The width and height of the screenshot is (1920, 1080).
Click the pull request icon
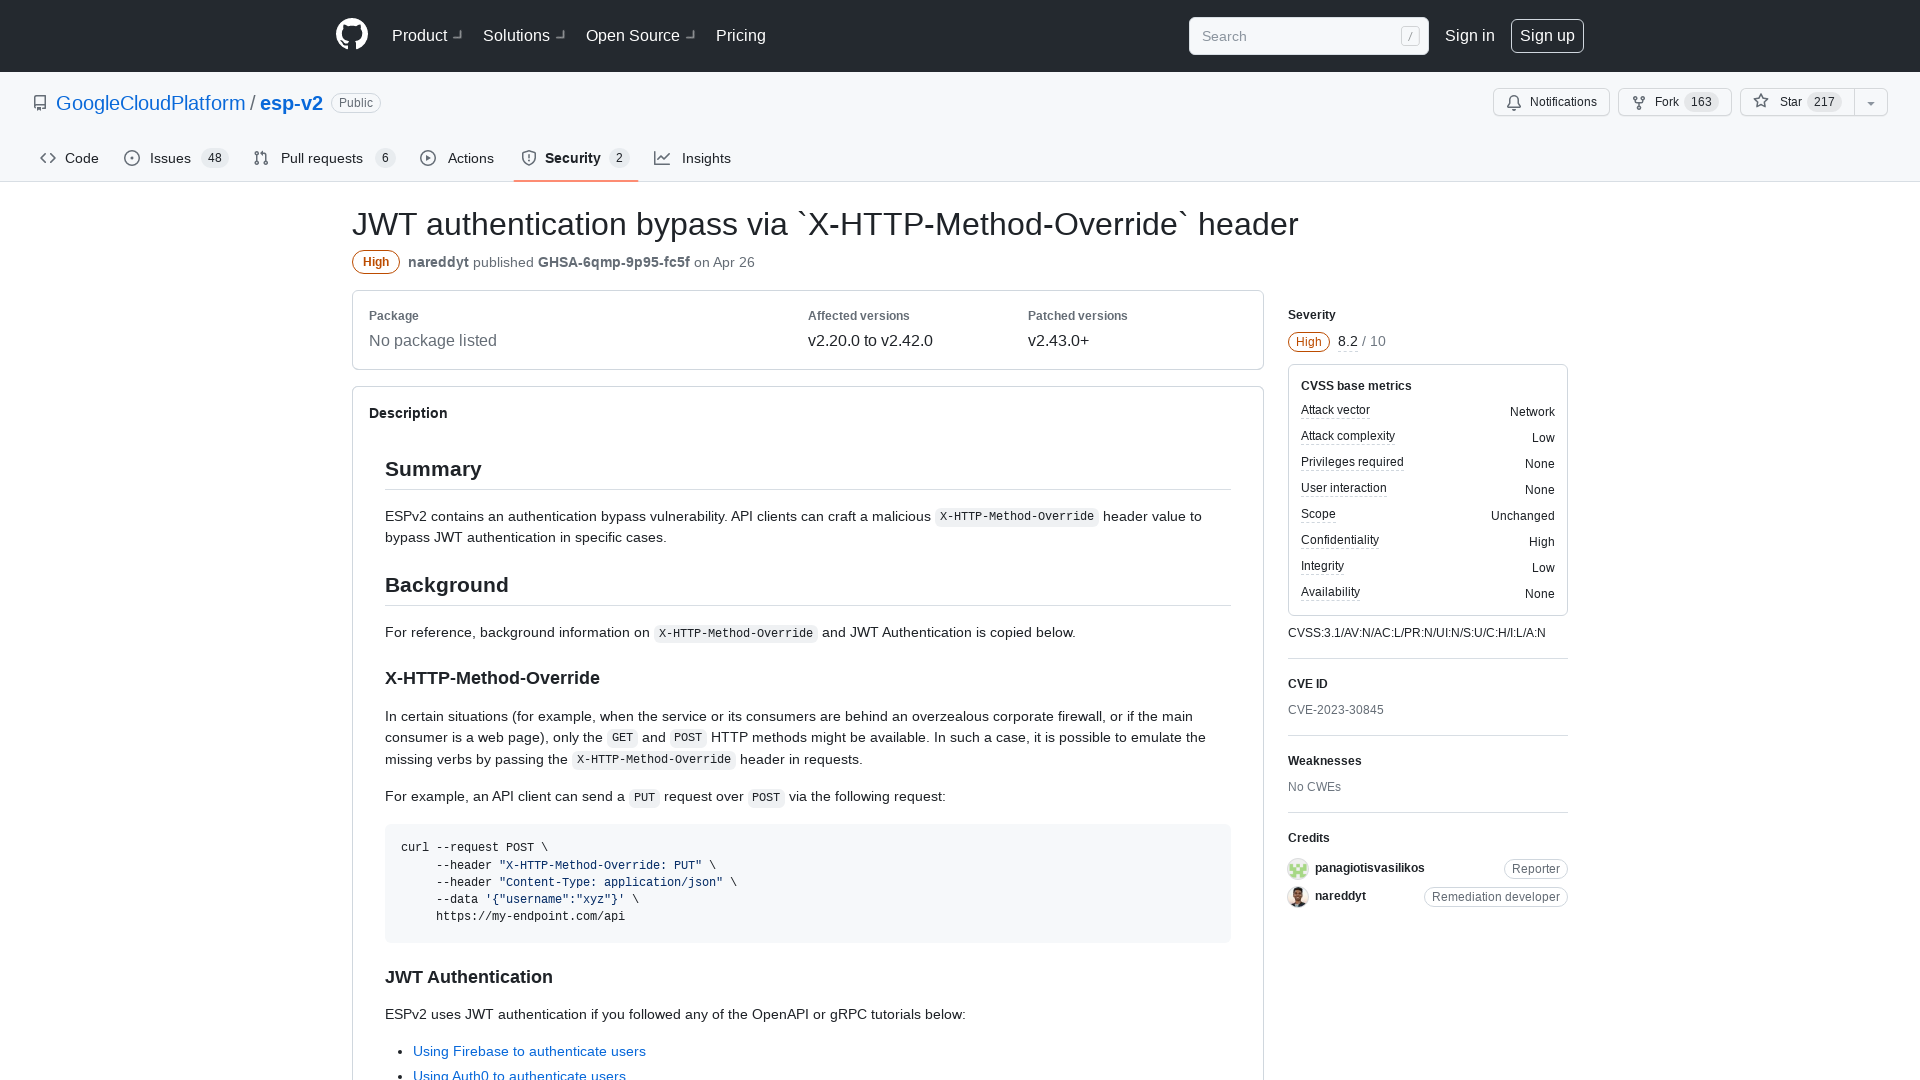click(x=261, y=158)
